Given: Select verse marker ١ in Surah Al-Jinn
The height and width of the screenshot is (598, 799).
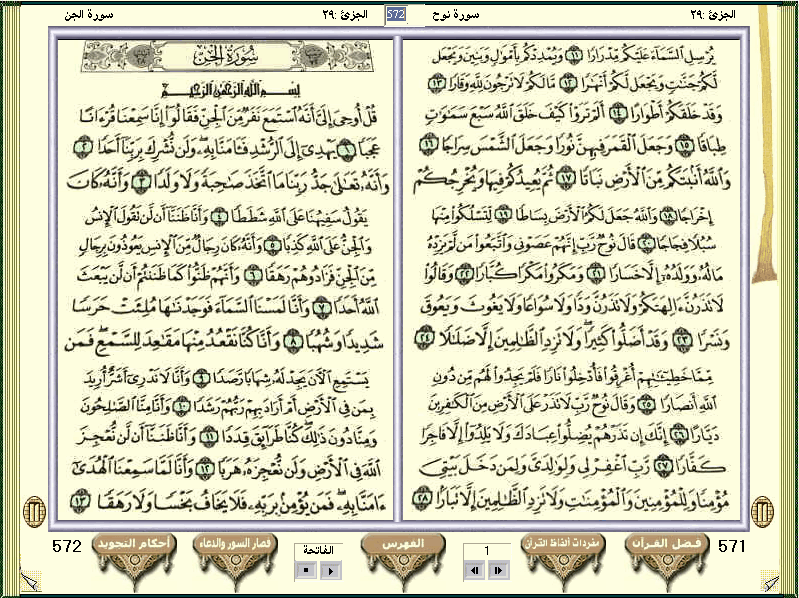Looking at the screenshot, I should pos(348,148).
